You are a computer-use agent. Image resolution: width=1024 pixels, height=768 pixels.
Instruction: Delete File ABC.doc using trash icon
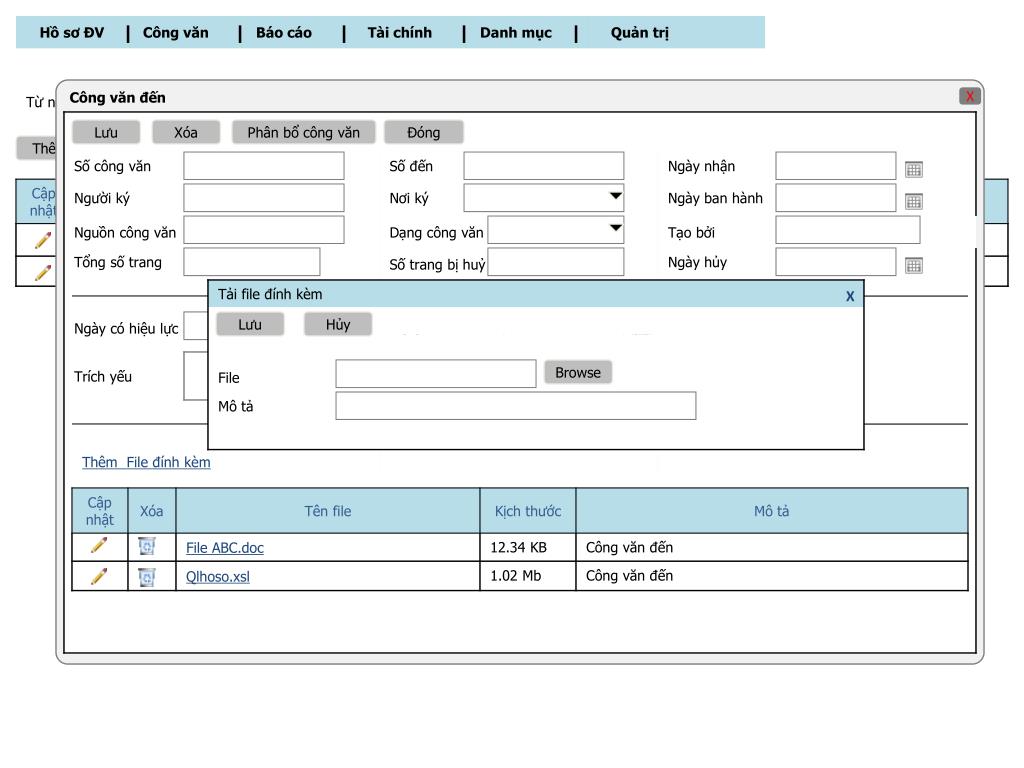click(x=147, y=546)
